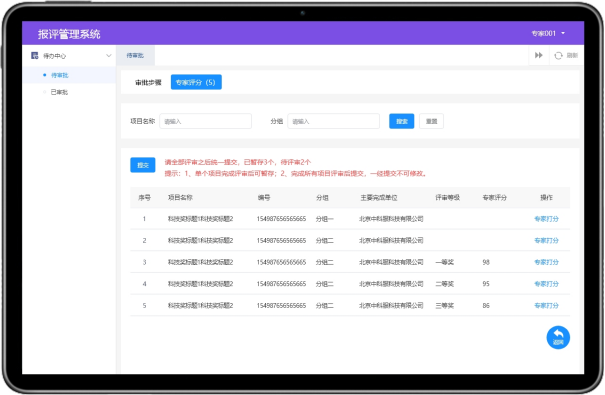Switch to the 待审批 page tab
The image size is (605, 395).
pyautogui.click(x=135, y=56)
